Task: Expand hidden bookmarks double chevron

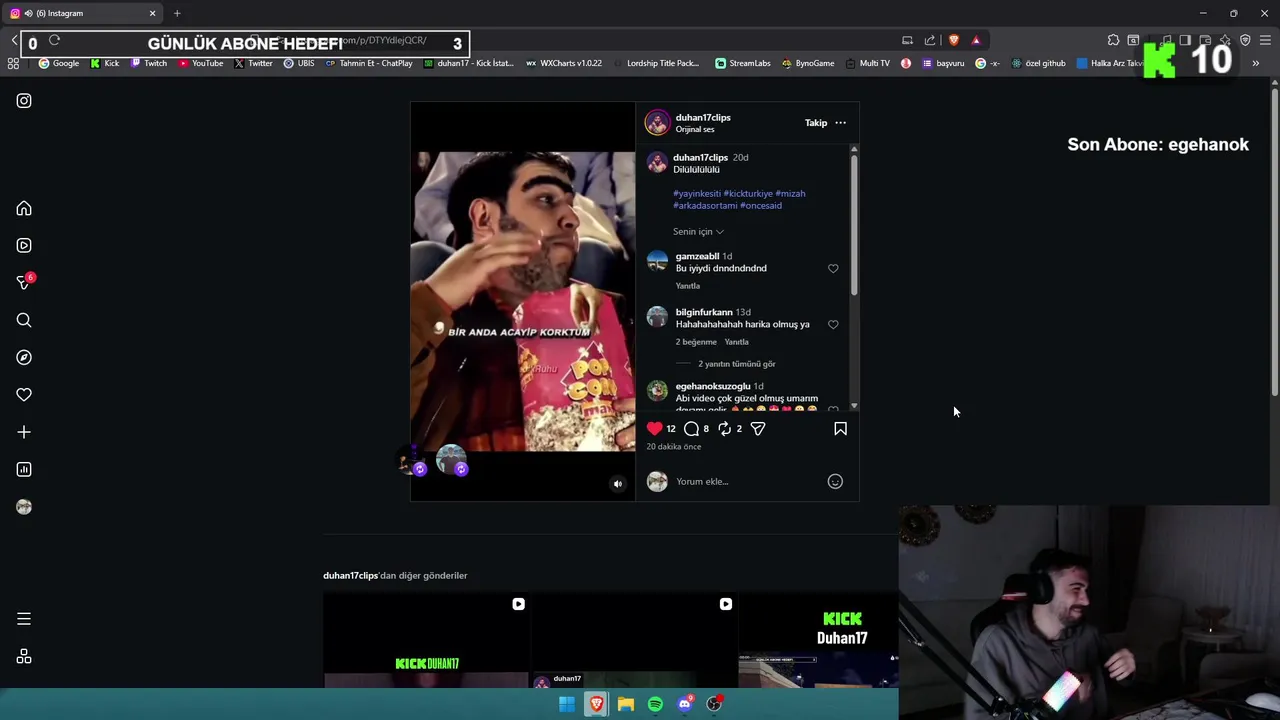Action: [1256, 63]
